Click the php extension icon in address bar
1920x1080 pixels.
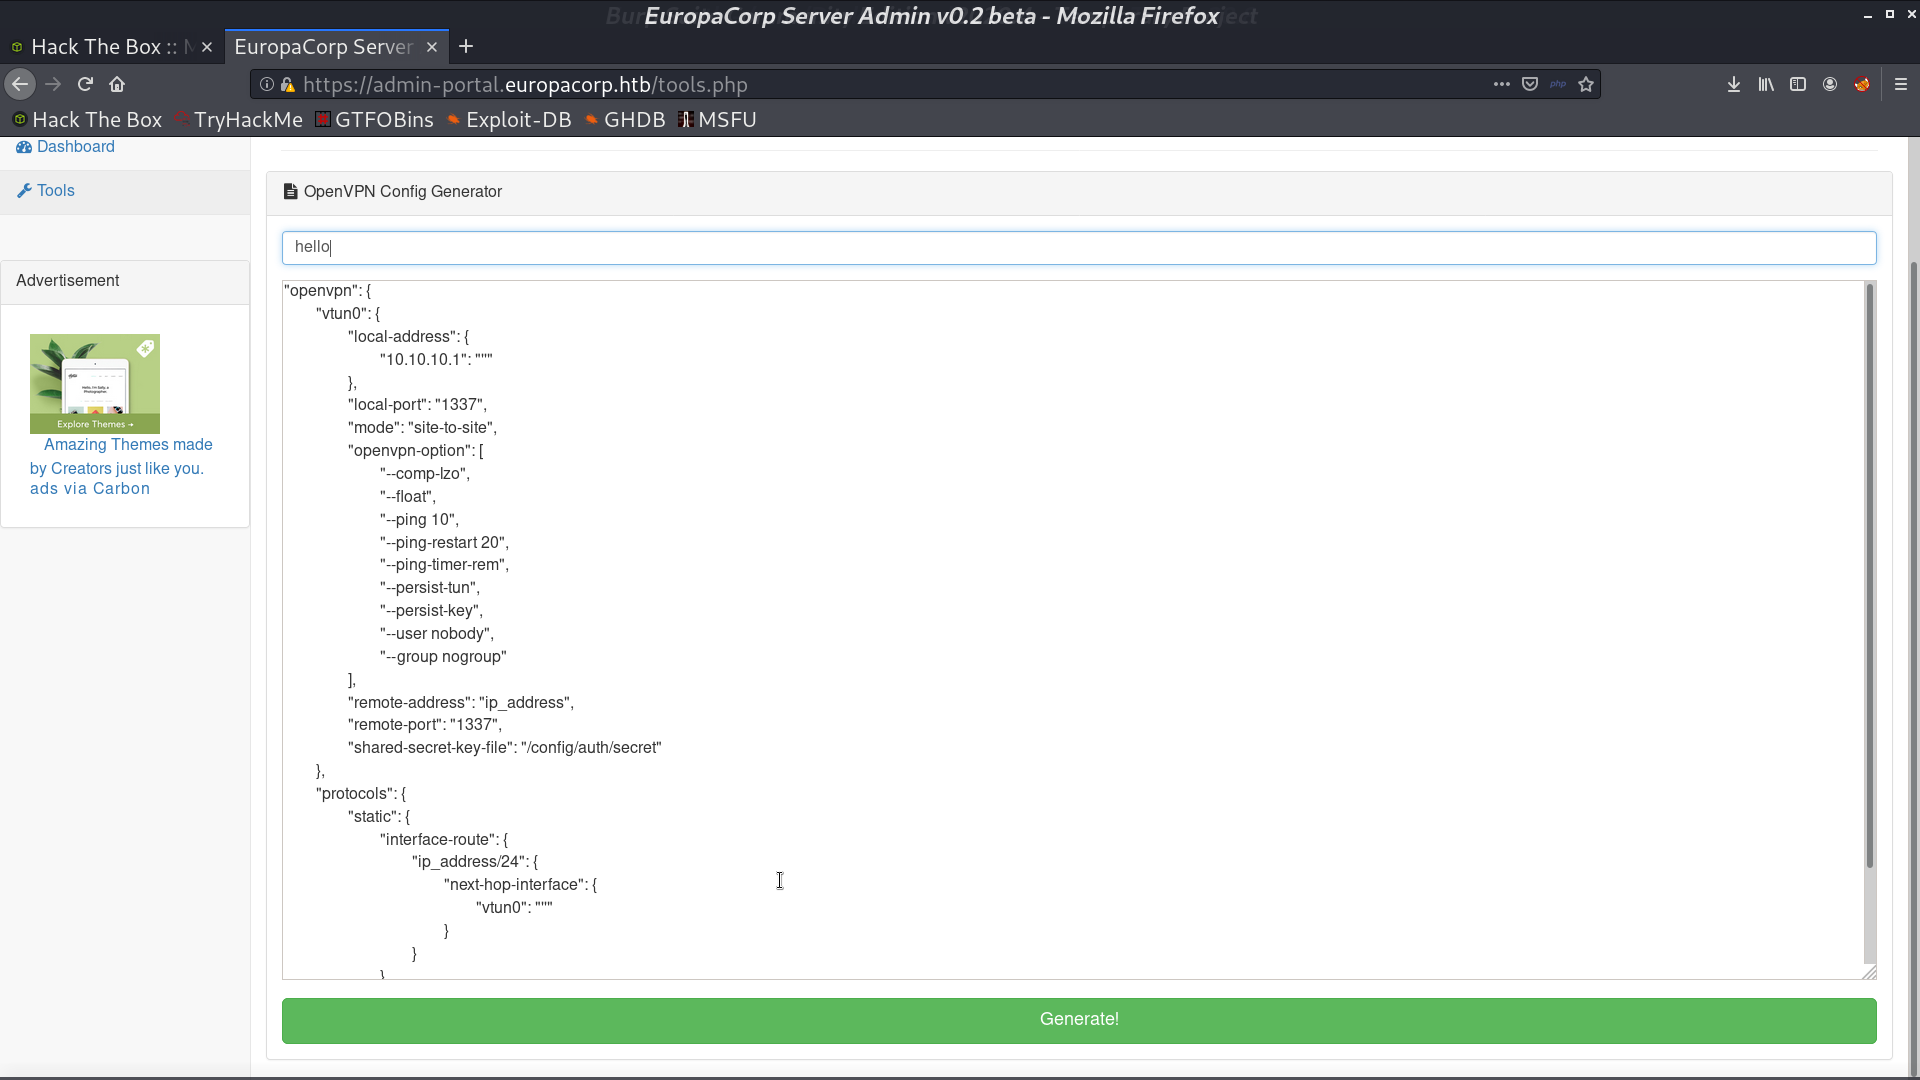click(x=1558, y=85)
